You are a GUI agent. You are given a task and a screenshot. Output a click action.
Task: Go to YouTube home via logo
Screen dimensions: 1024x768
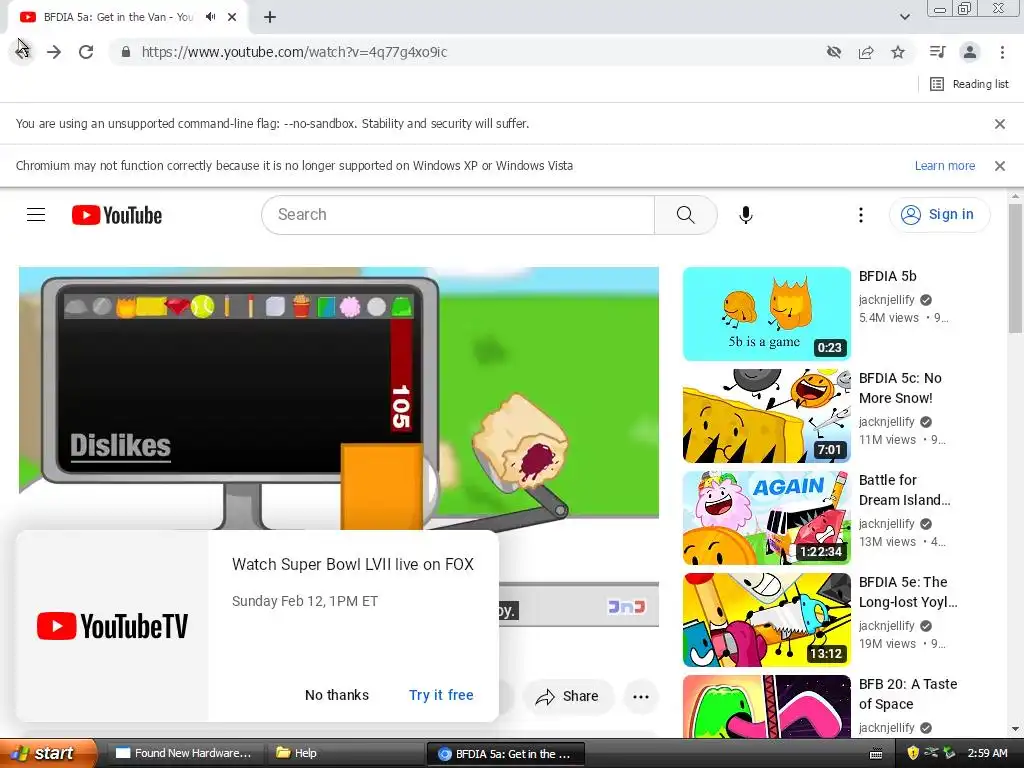click(117, 215)
